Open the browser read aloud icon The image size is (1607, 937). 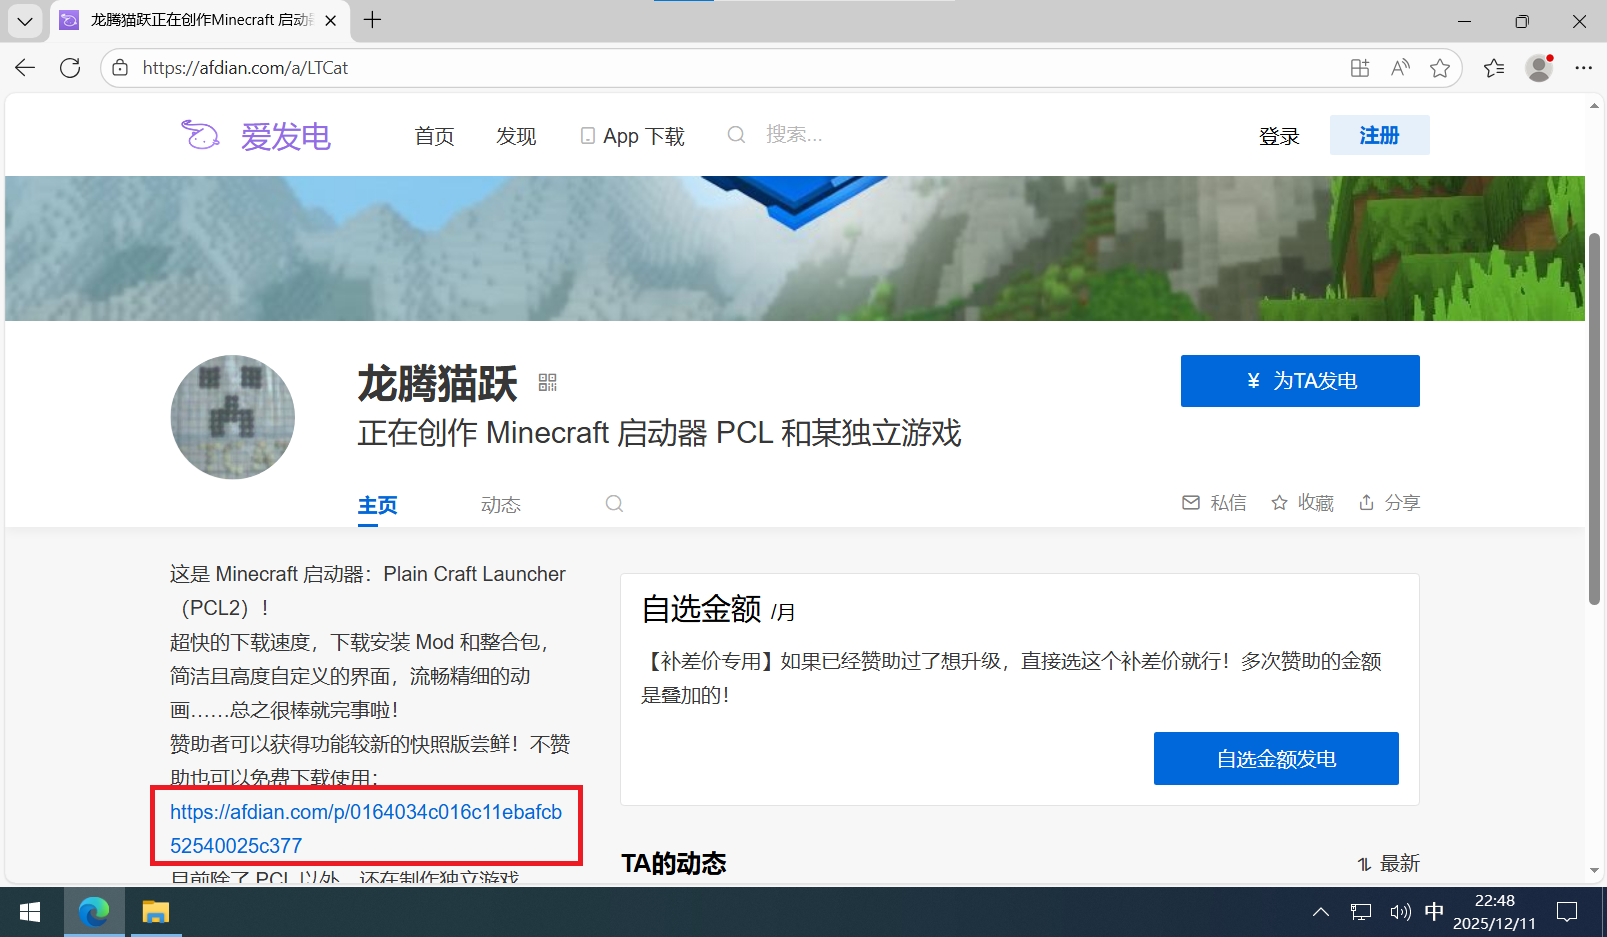click(x=1400, y=68)
